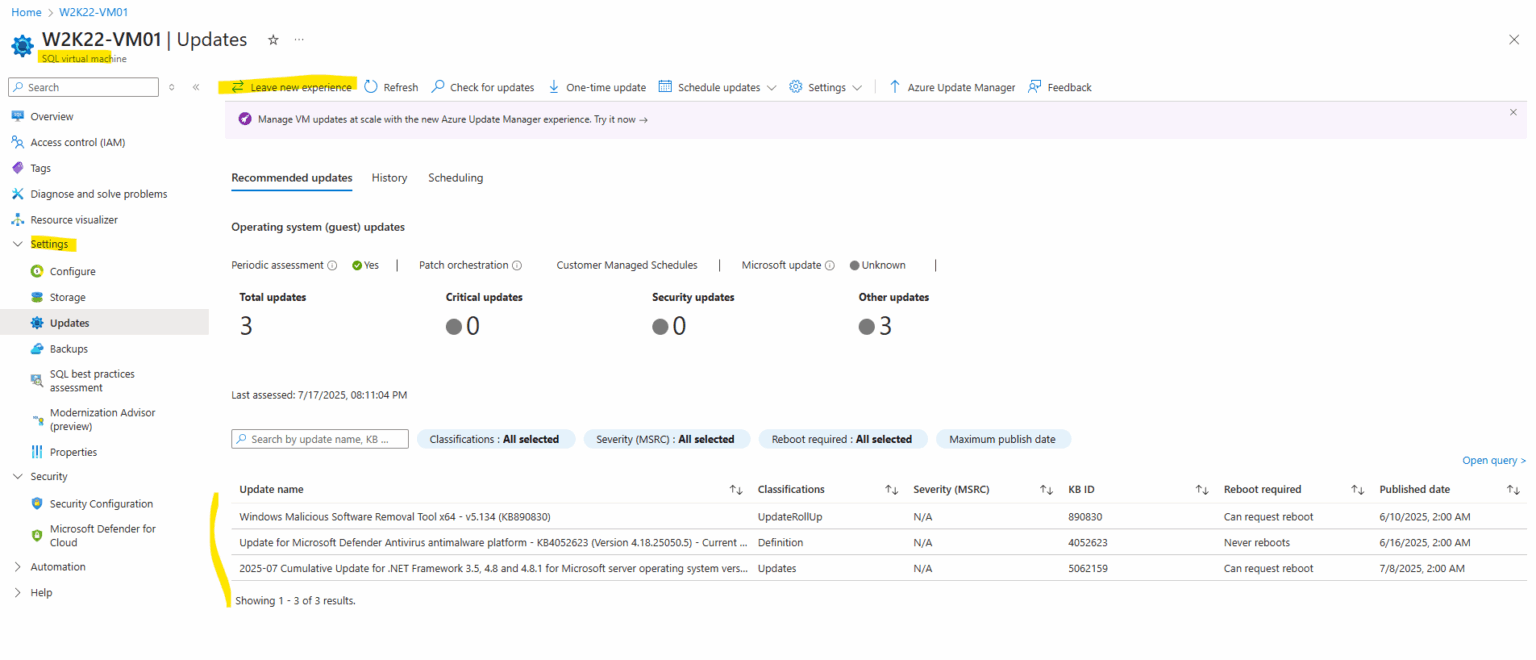The width and height of the screenshot is (1536, 660).
Task: Open the Scheduling tab
Action: click(455, 178)
